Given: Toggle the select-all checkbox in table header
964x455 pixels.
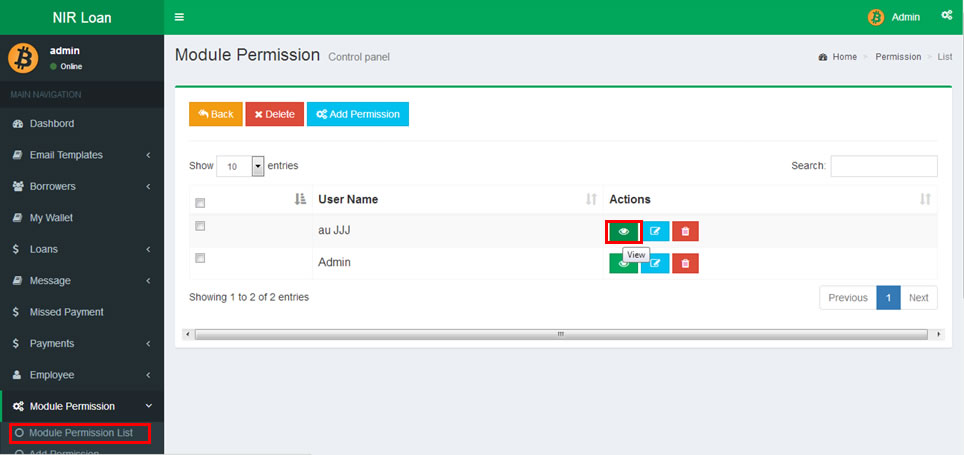Looking at the screenshot, I should click(x=200, y=202).
